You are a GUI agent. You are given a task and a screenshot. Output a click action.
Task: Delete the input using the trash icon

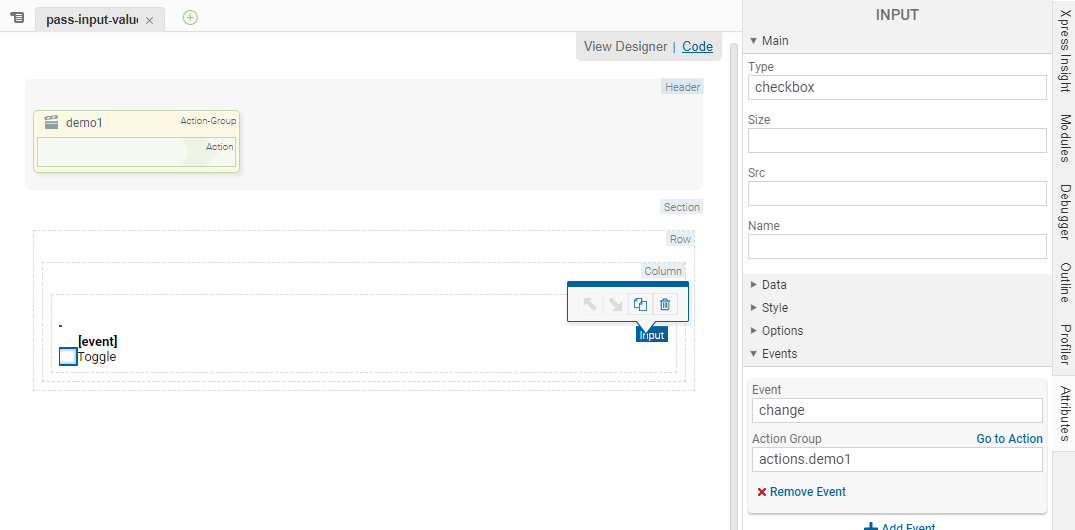coord(665,304)
